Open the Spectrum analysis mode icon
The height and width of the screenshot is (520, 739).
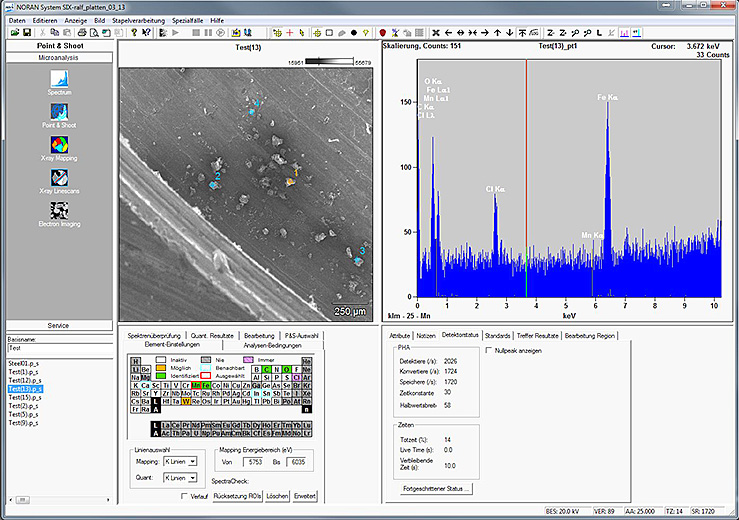[x=59, y=79]
